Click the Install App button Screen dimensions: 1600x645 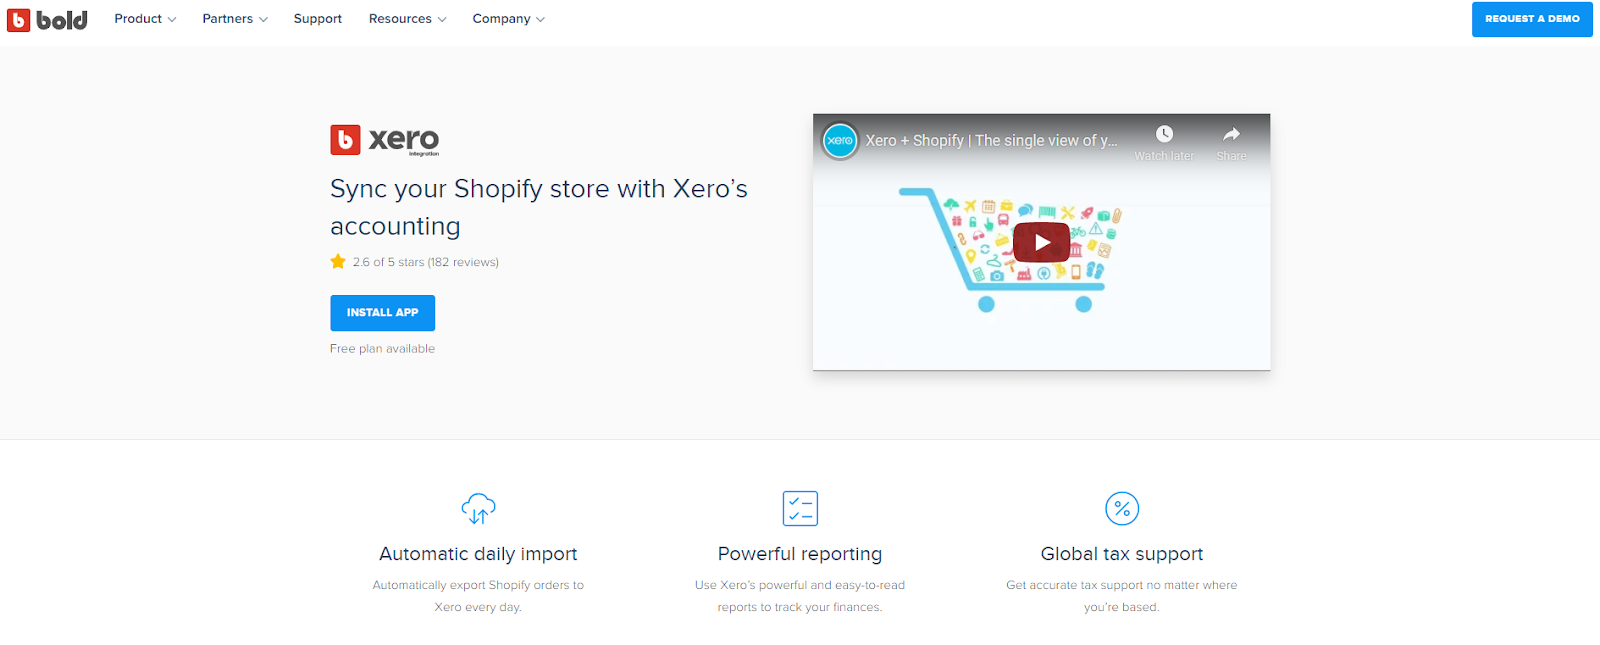click(382, 313)
